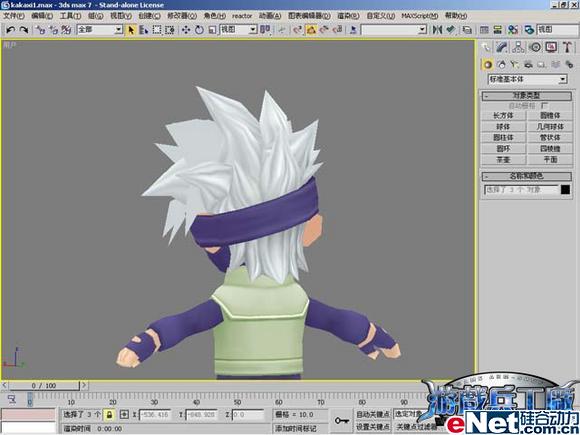The image size is (580, 435).
Task: Switch to the Utilities hammer tab
Action: [x=567, y=47]
